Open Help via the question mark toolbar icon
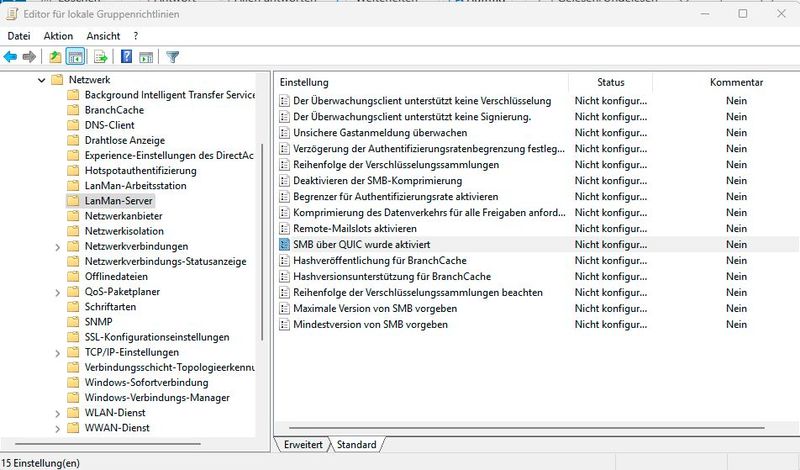This screenshot has width=800, height=470. pyautogui.click(x=126, y=57)
